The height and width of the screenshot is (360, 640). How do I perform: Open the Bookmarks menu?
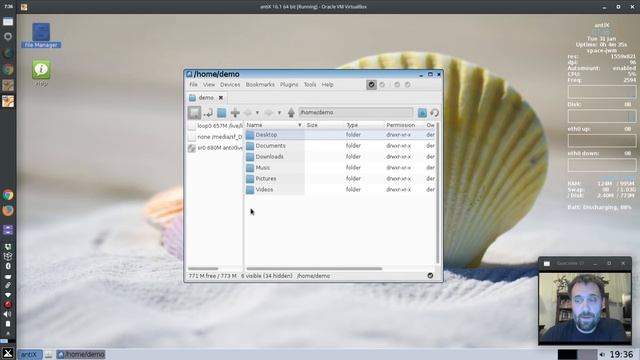coord(260,84)
